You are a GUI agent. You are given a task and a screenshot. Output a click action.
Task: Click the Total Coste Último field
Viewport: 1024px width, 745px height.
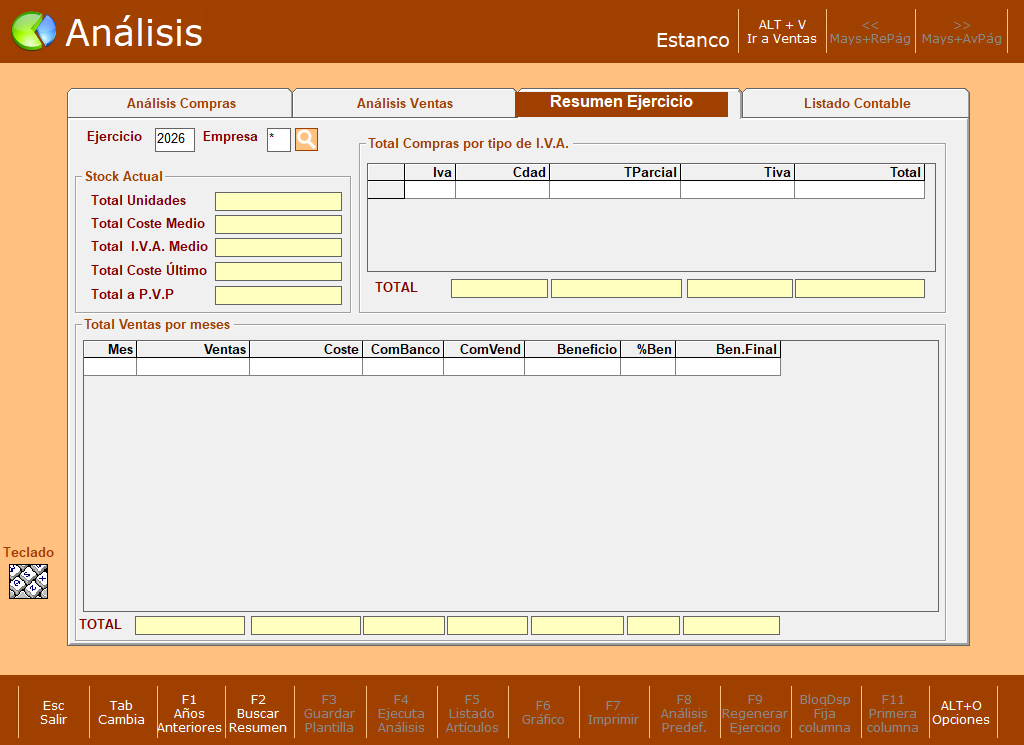pos(278,272)
